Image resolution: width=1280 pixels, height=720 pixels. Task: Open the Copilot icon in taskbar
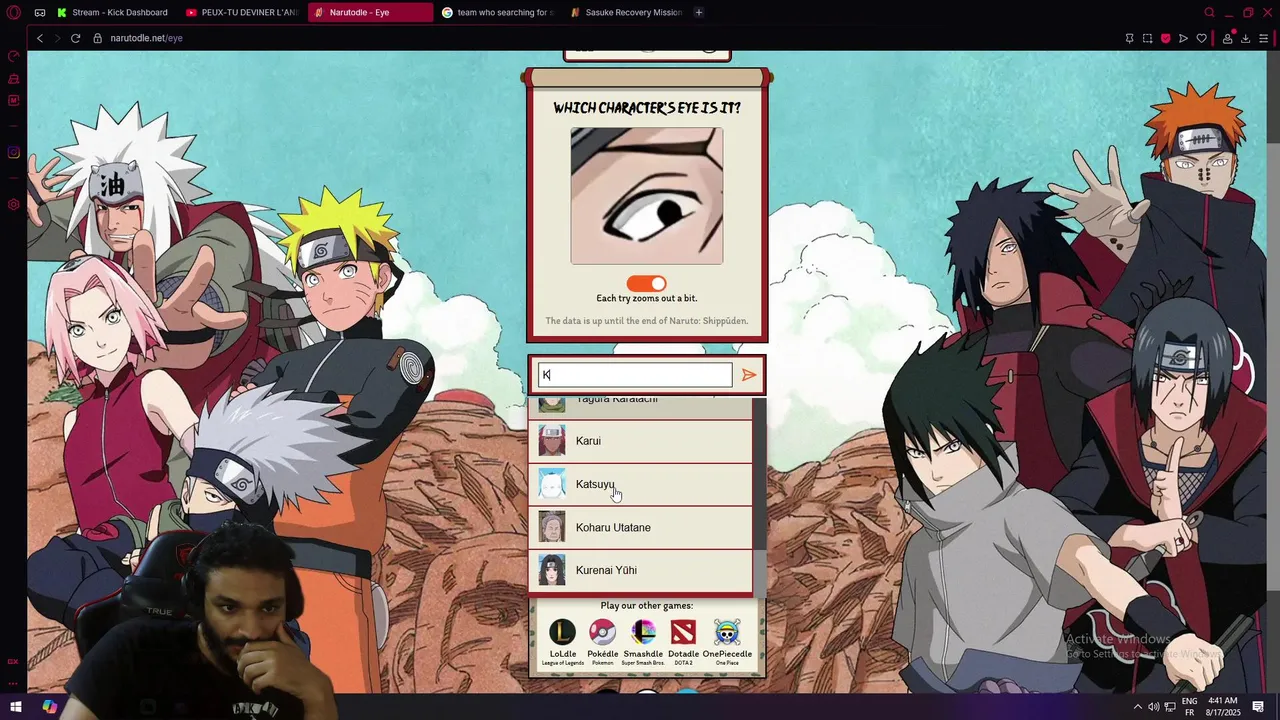(49, 707)
